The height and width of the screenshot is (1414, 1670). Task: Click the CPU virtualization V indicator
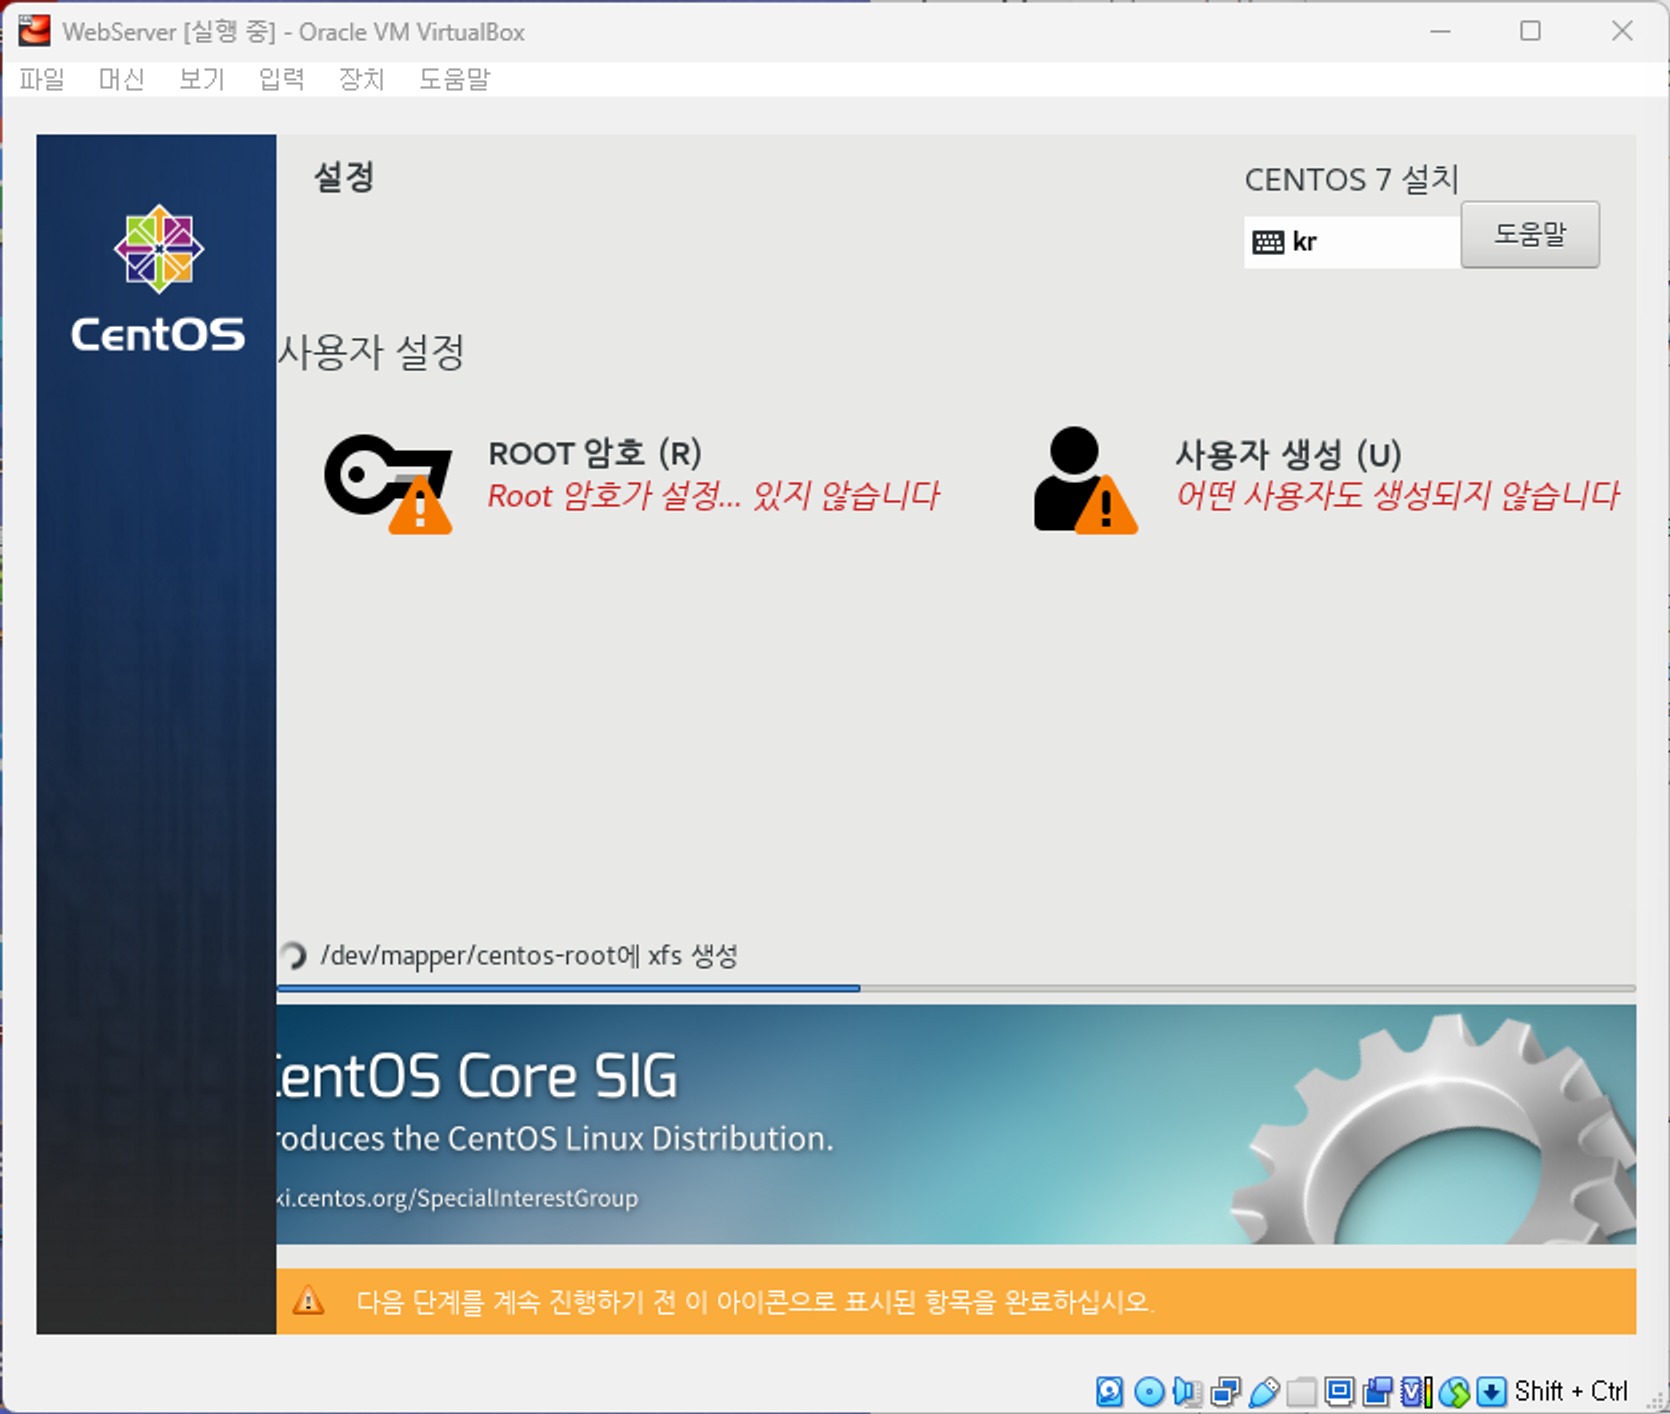coord(1415,1391)
